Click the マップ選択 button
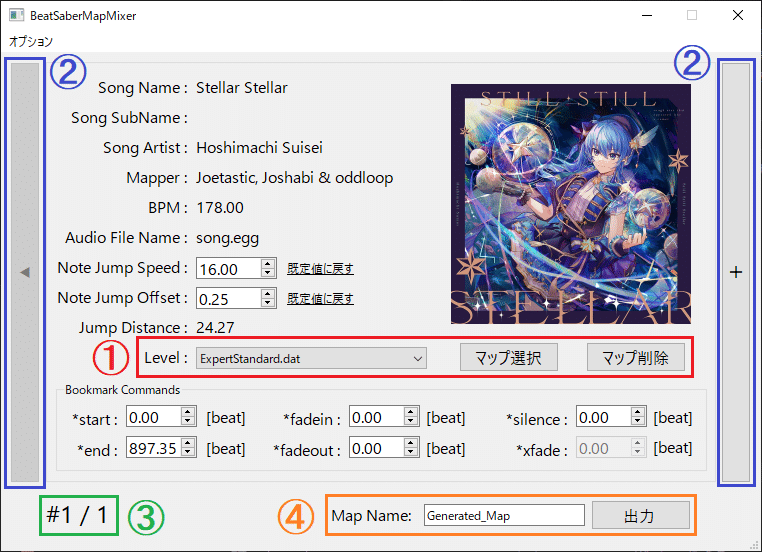This screenshot has width=762, height=552. 508,358
